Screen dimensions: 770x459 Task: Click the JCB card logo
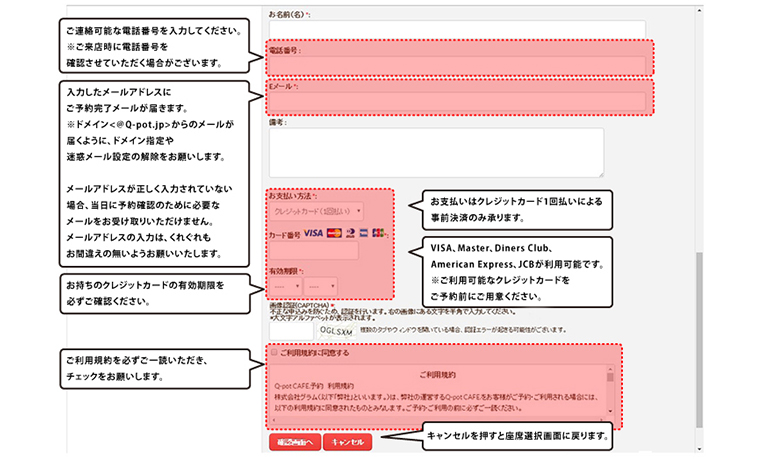click(380, 233)
